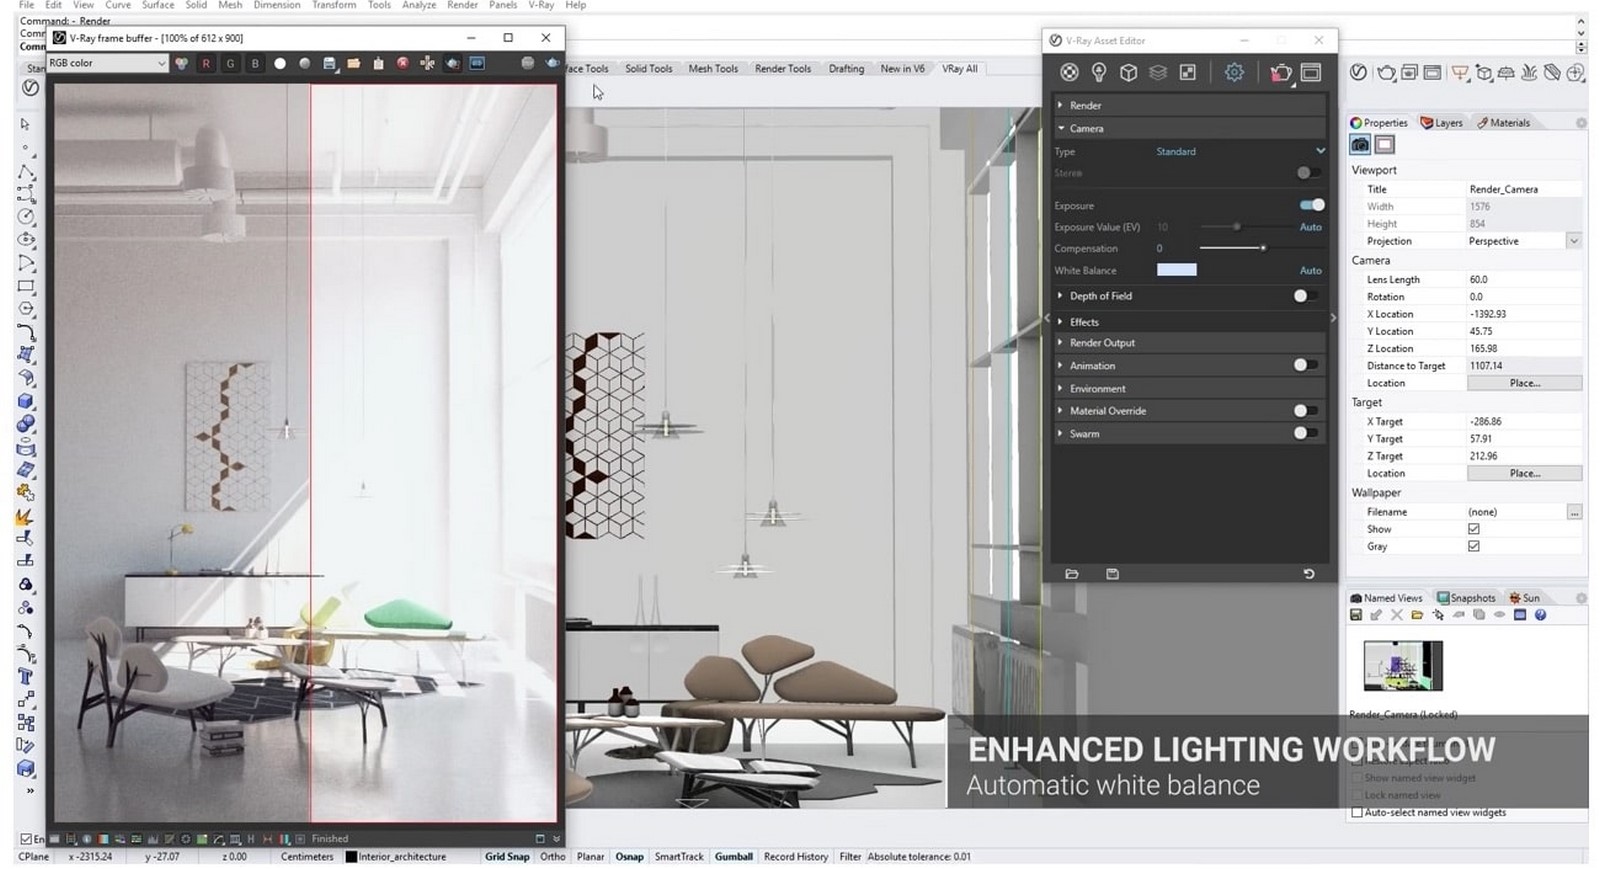Open the camera Type Standard dropdown
Viewport: 1600px width, 869px height.
(1240, 151)
